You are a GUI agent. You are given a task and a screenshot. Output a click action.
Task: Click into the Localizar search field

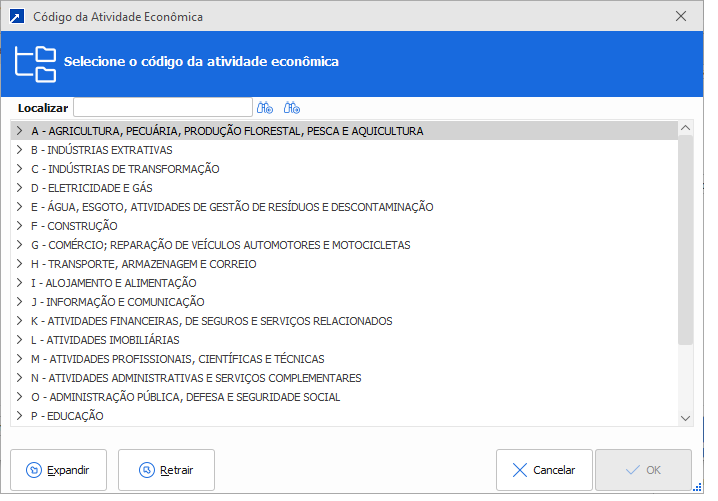[163, 107]
